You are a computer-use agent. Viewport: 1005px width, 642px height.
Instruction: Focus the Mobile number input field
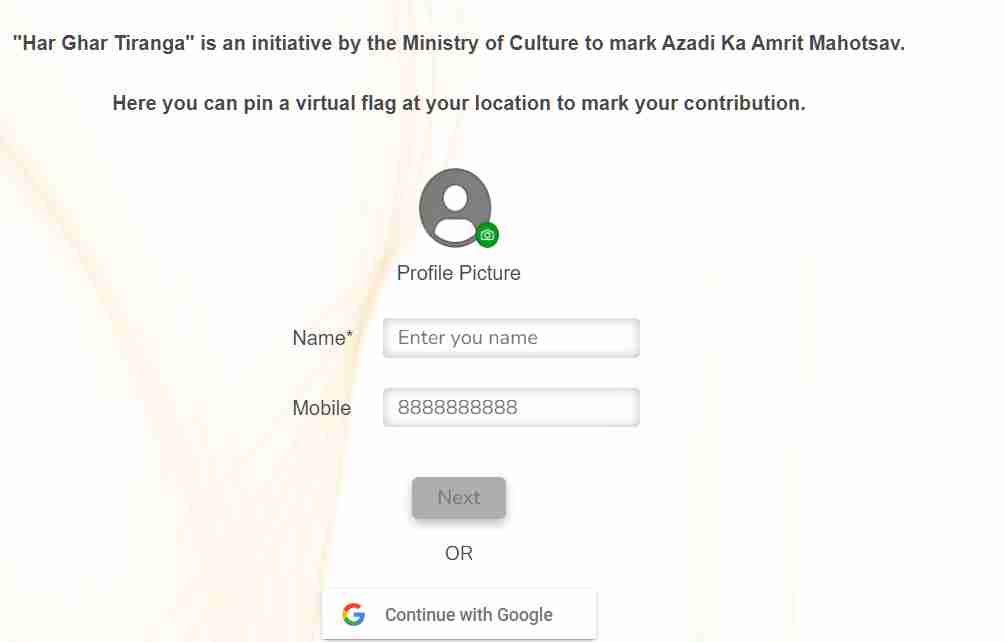point(511,407)
